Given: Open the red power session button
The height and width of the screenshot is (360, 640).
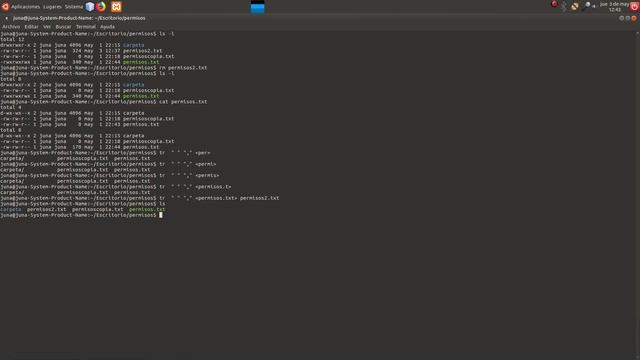Looking at the screenshot, I should 634,7.
